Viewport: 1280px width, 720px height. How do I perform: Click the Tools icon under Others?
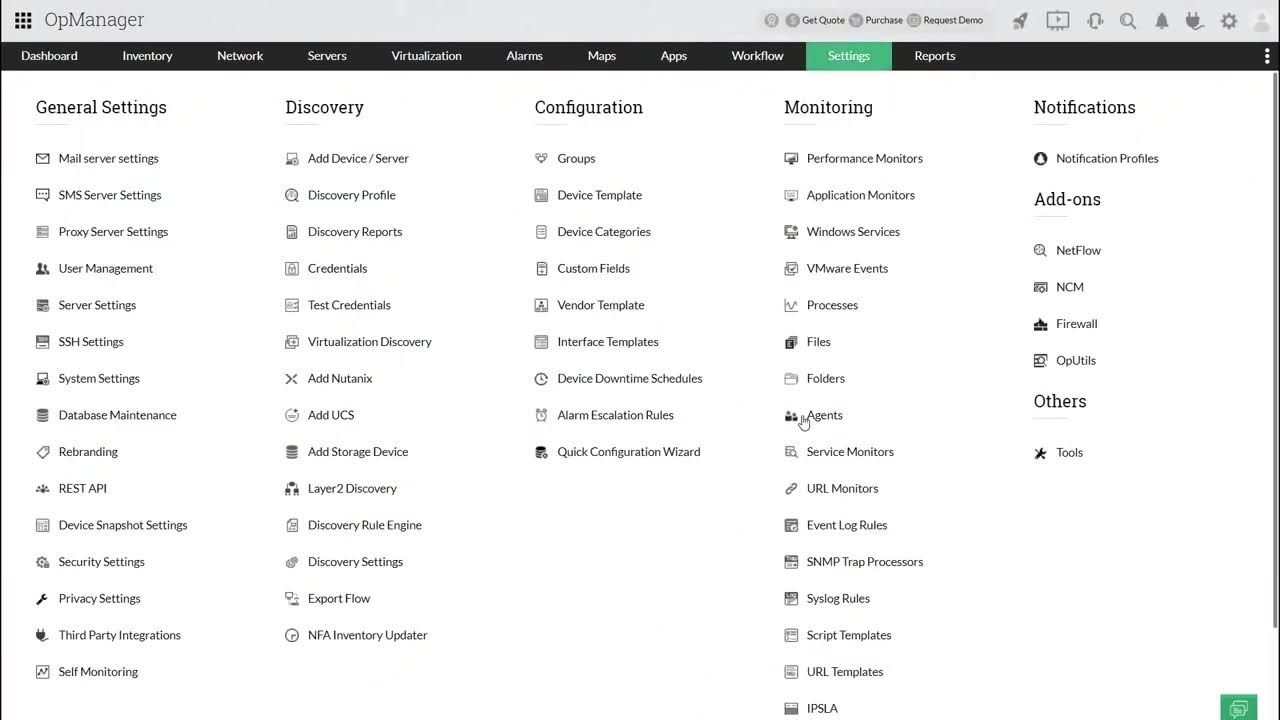1040,453
